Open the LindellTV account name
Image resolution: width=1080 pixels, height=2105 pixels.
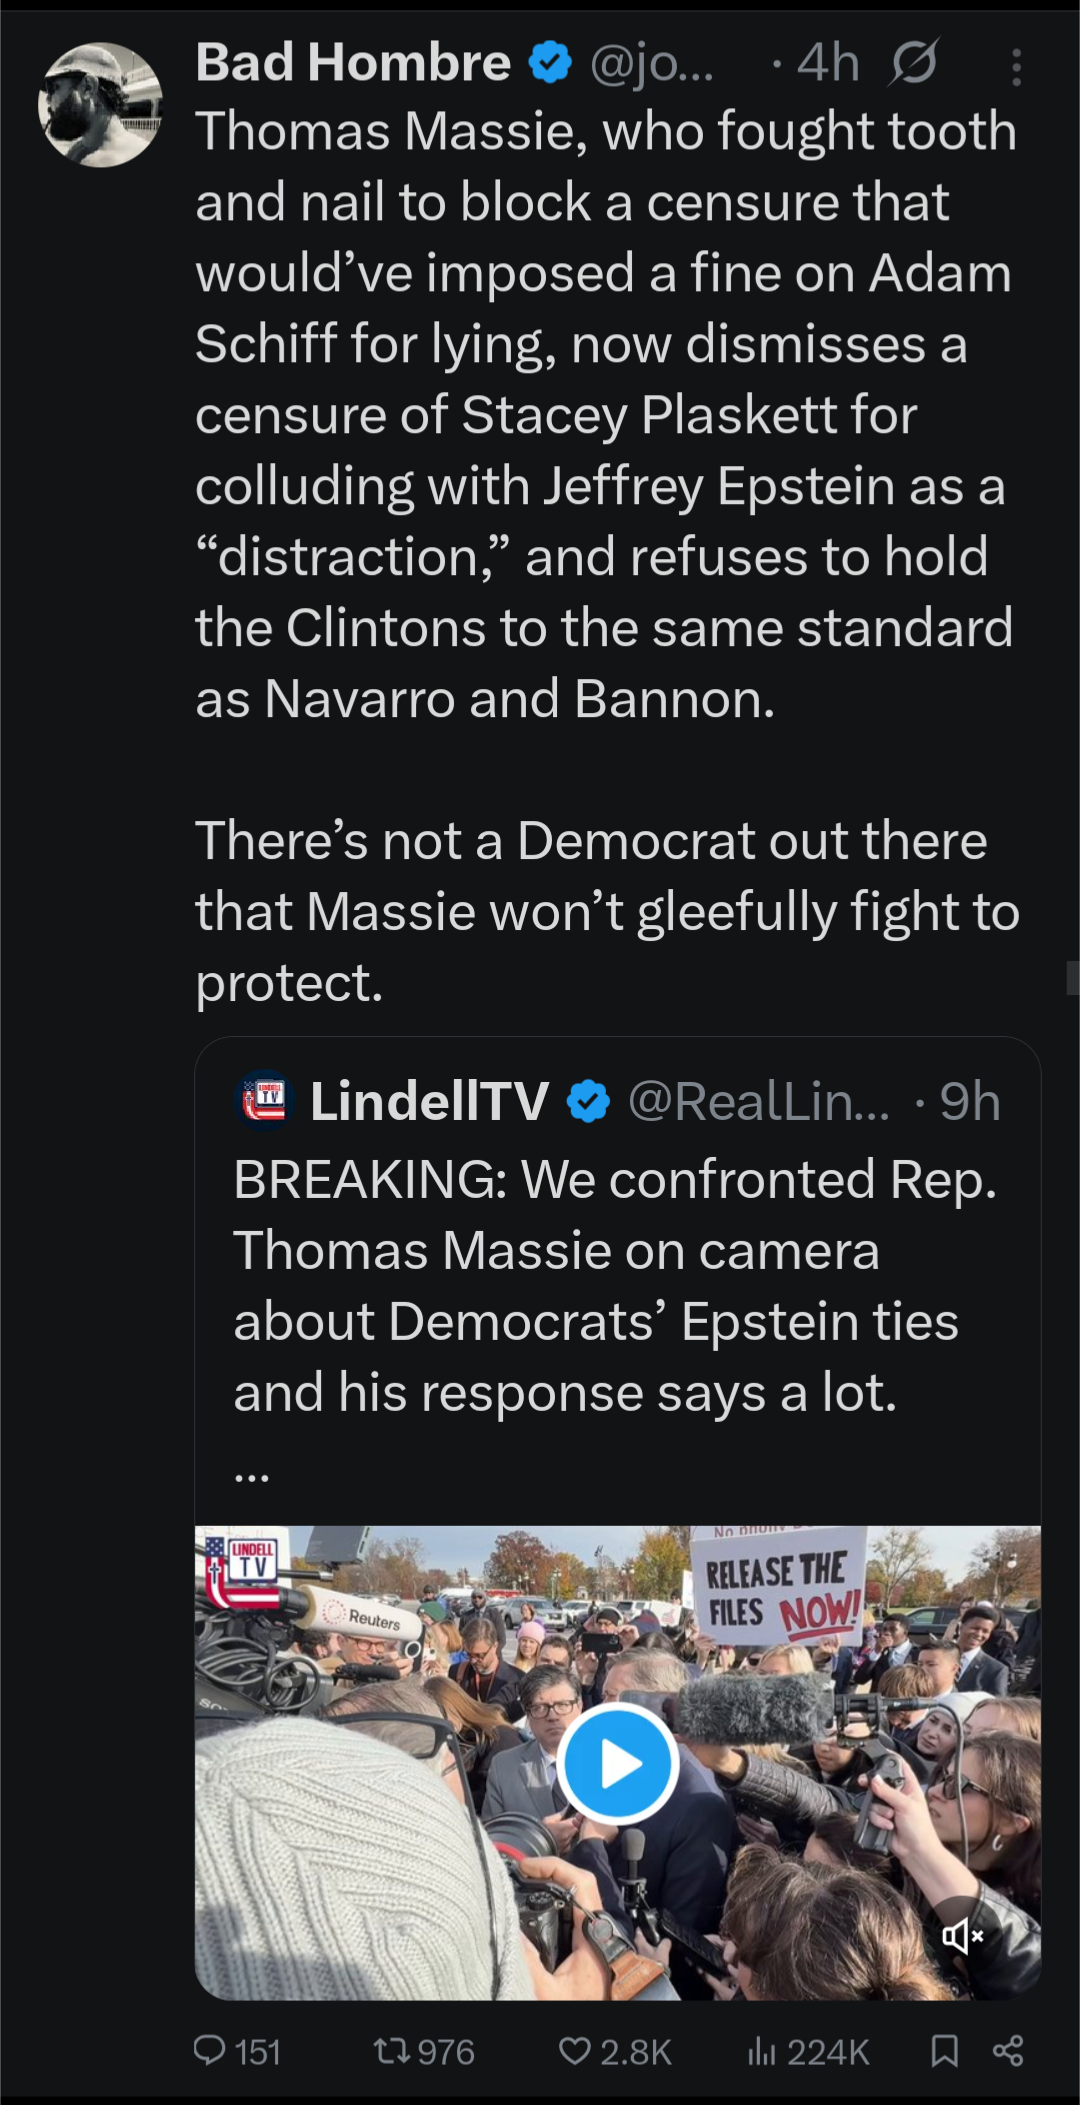pyautogui.click(x=429, y=1102)
